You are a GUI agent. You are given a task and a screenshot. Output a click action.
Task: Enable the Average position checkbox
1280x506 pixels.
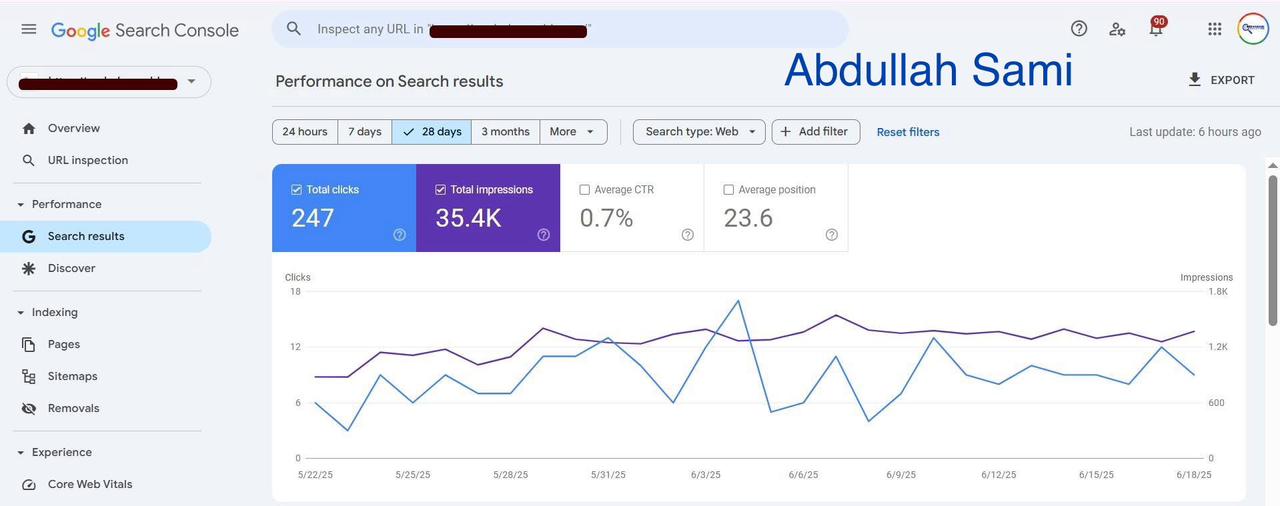729,190
